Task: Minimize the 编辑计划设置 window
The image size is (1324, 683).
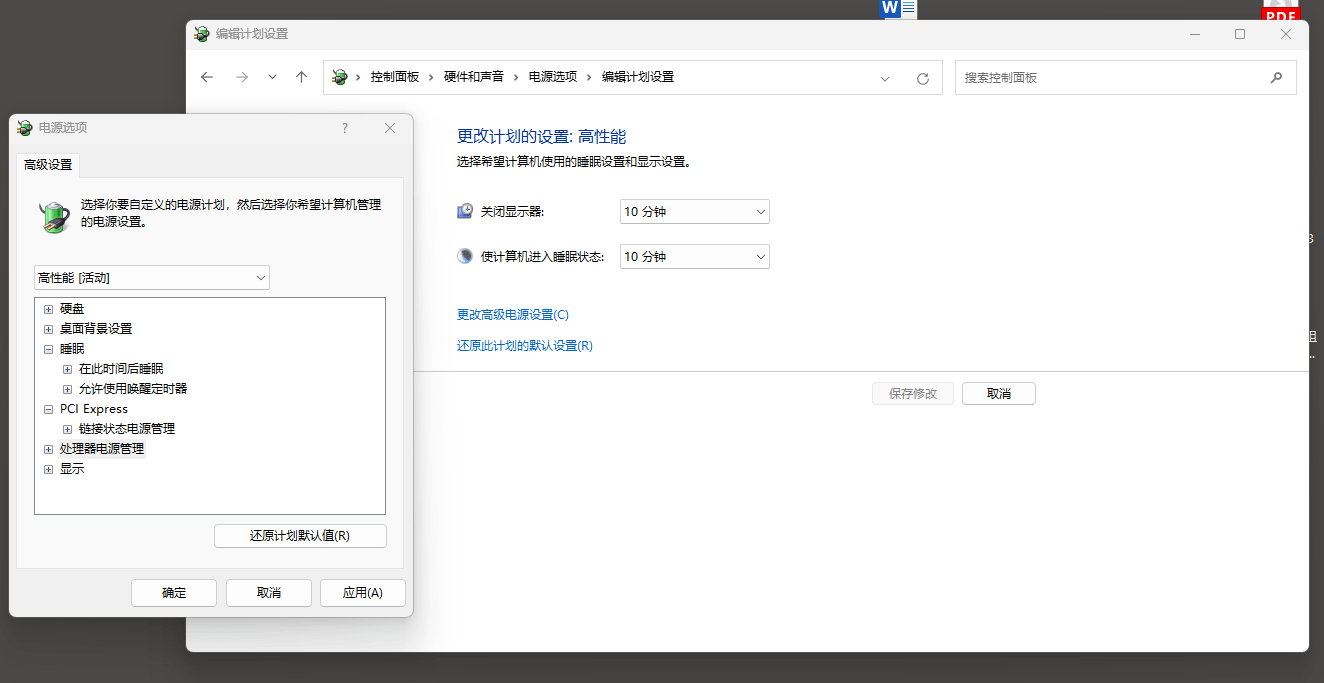Action: pyautogui.click(x=1195, y=34)
